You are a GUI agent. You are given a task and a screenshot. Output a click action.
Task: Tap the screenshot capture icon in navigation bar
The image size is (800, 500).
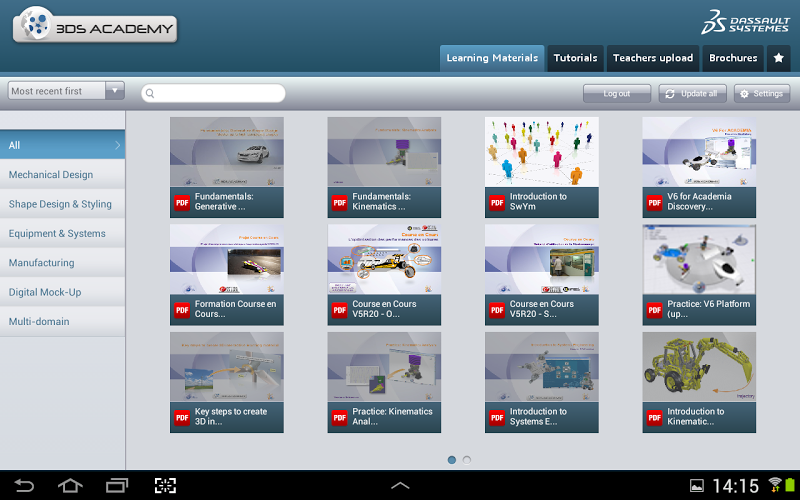pyautogui.click(x=165, y=486)
